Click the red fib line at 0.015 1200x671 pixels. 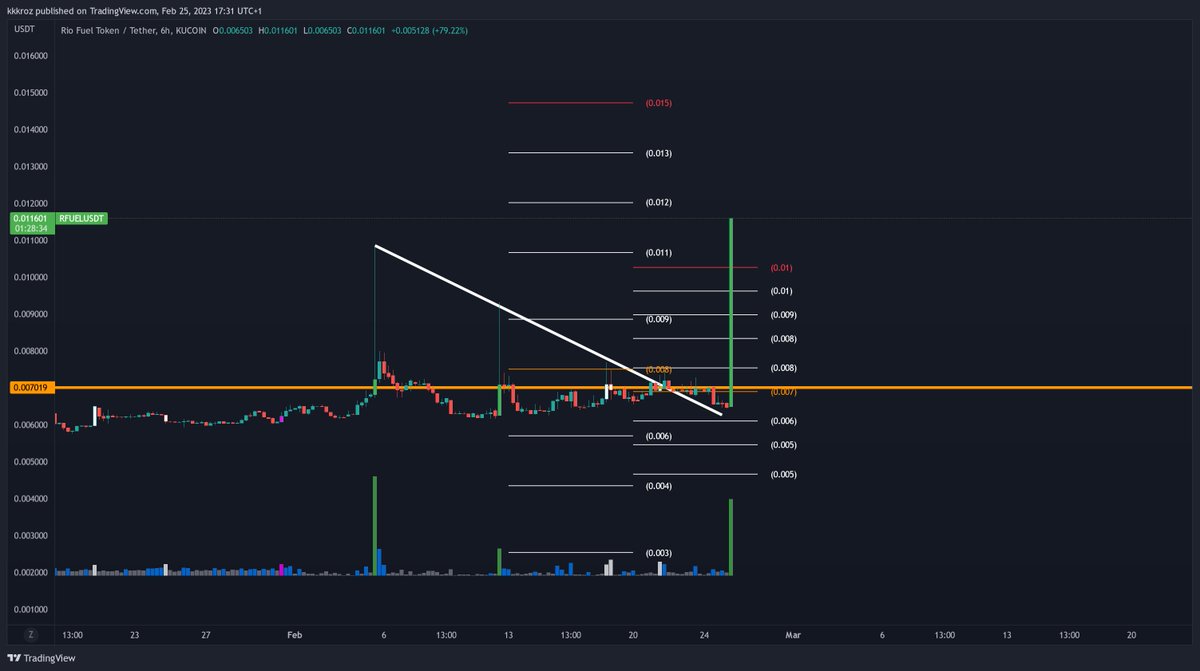point(570,102)
